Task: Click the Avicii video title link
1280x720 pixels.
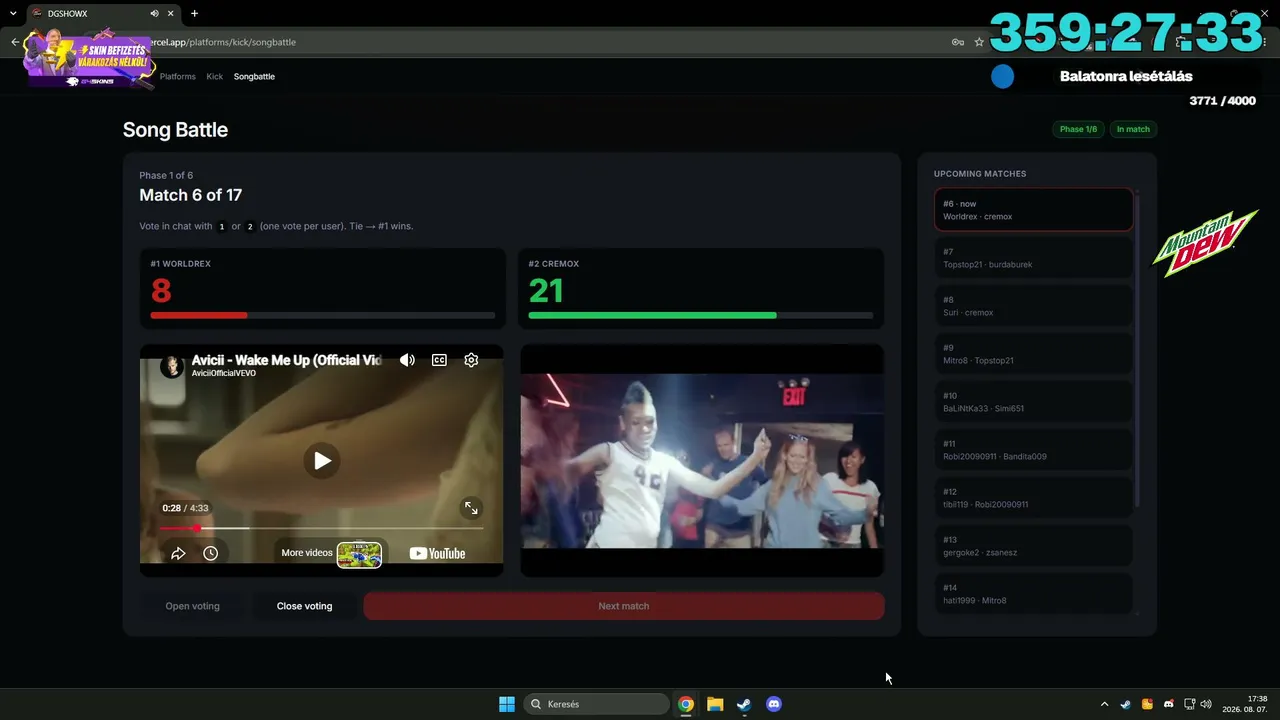Action: click(286, 360)
